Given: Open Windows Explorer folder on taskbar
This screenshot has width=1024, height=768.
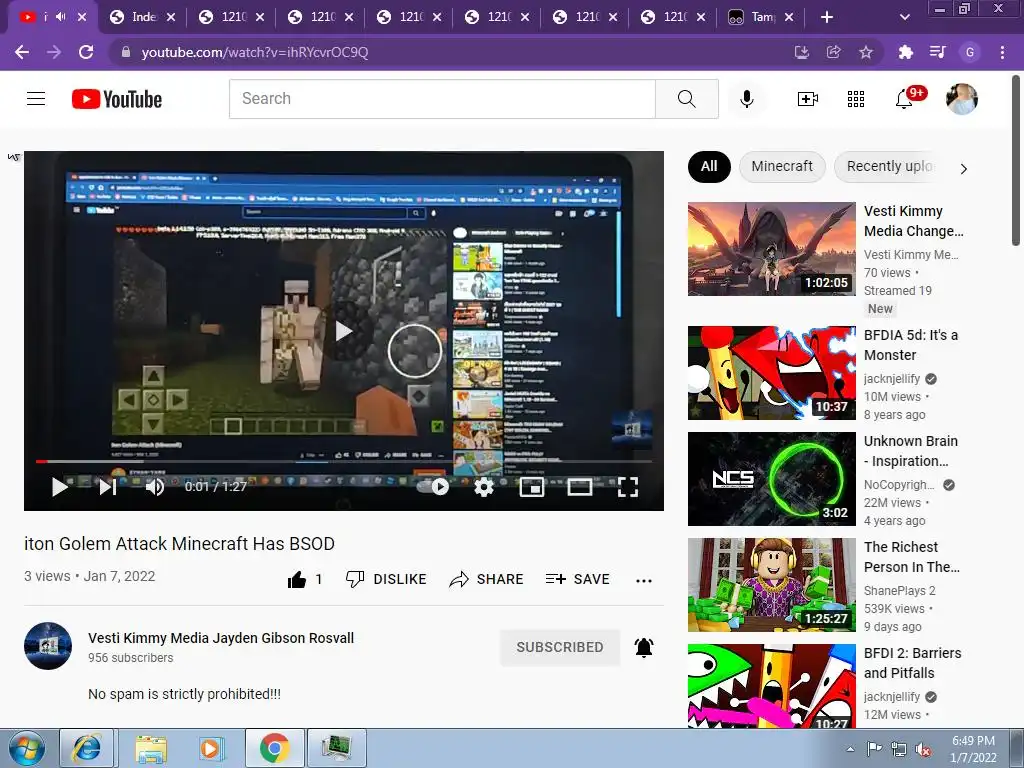Looking at the screenshot, I should click(151, 748).
